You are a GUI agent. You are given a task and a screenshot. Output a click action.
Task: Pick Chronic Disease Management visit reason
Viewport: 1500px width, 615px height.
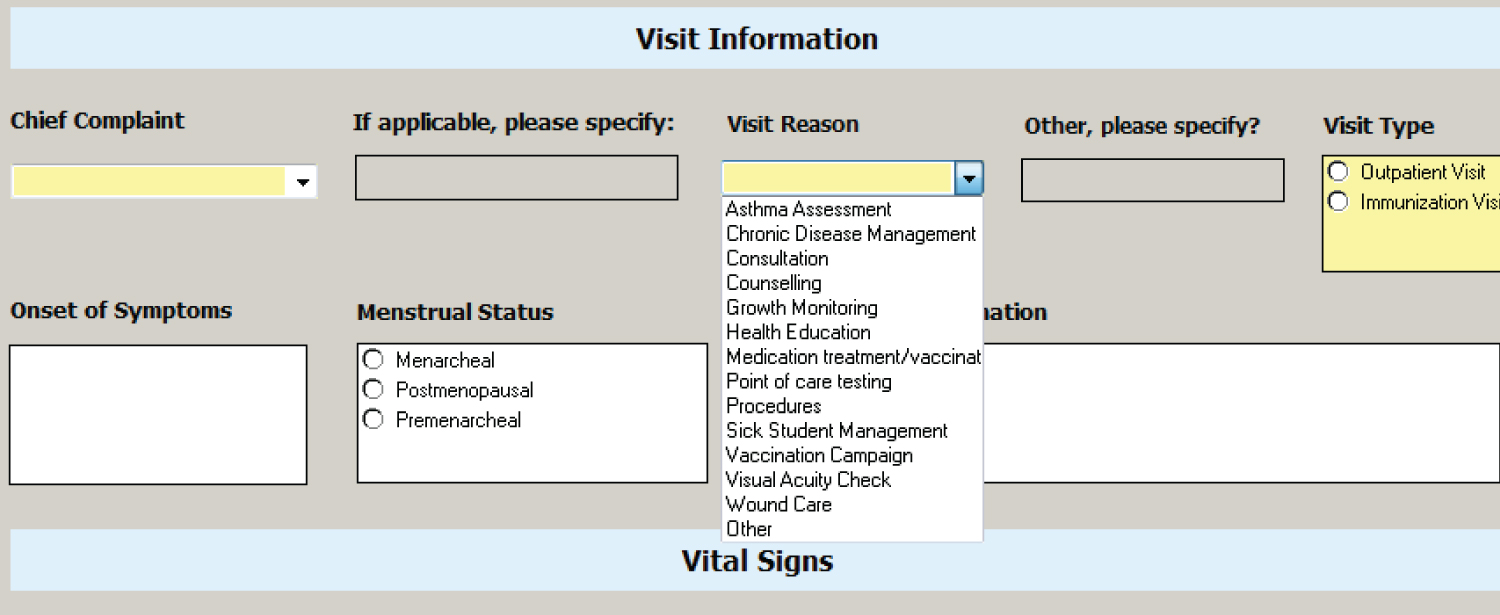(850, 234)
